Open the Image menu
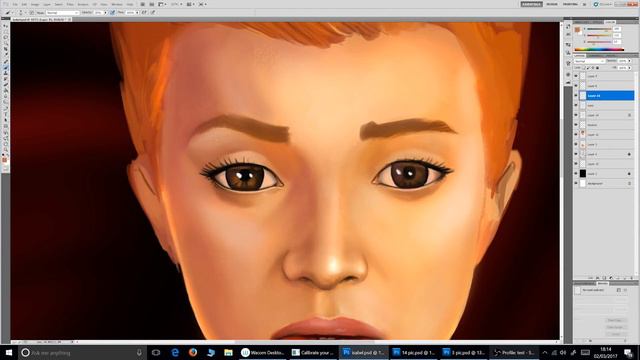640x360 pixels. click(x=35, y=4)
